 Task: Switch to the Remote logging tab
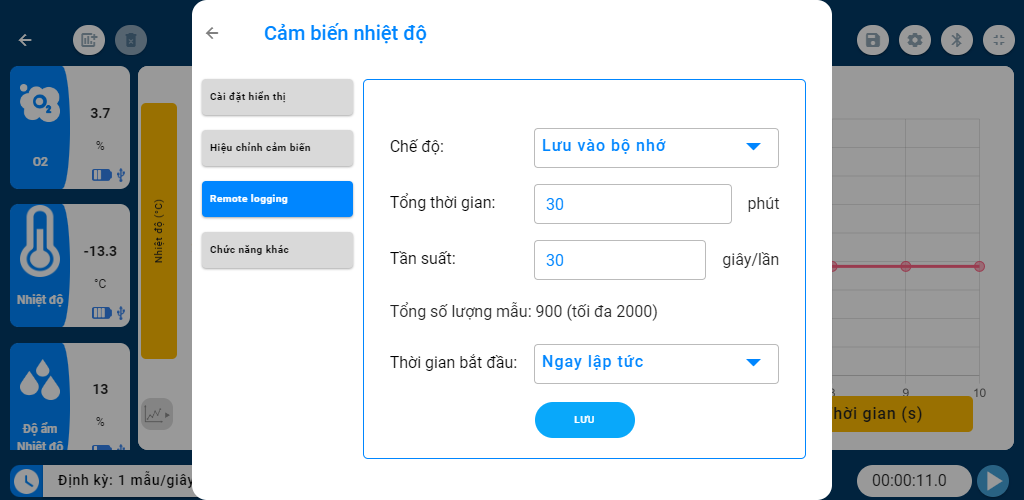tap(277, 199)
